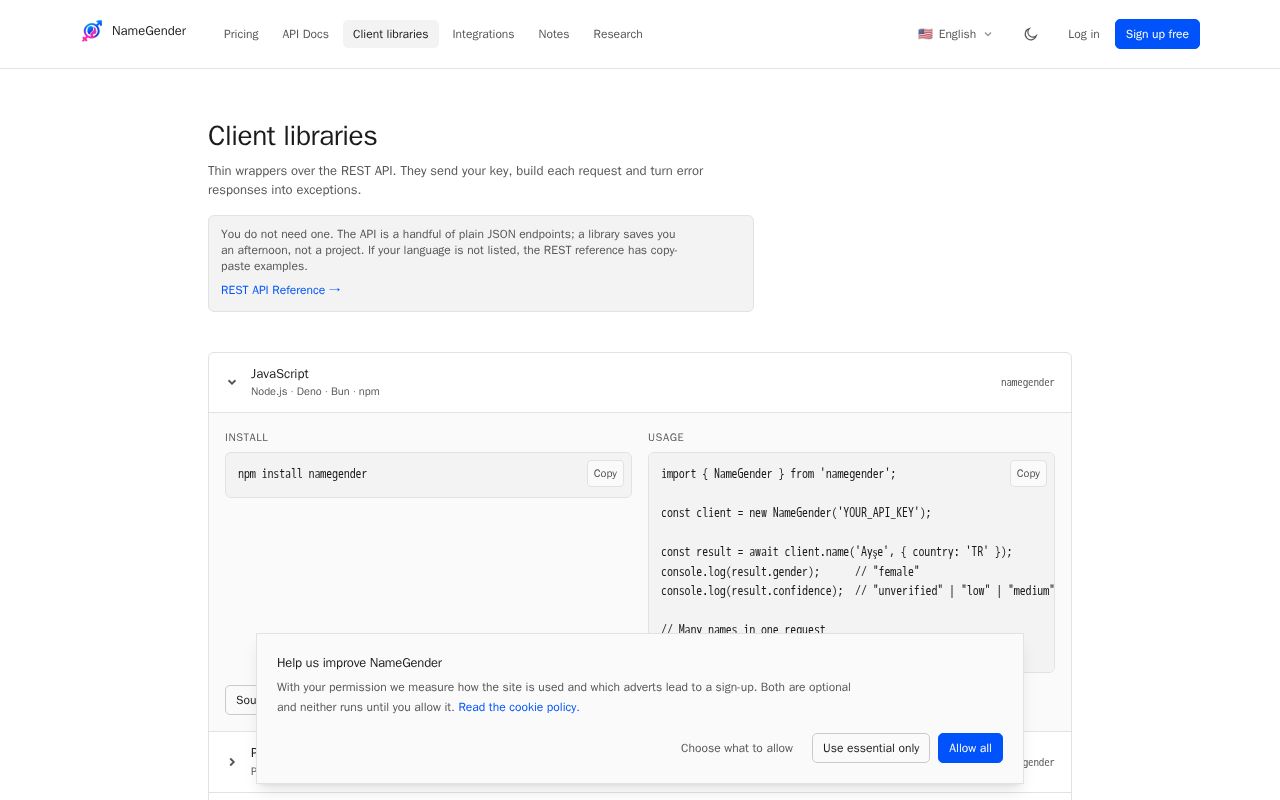The image size is (1280, 800).
Task: Open the Pricing page
Action: (241, 34)
